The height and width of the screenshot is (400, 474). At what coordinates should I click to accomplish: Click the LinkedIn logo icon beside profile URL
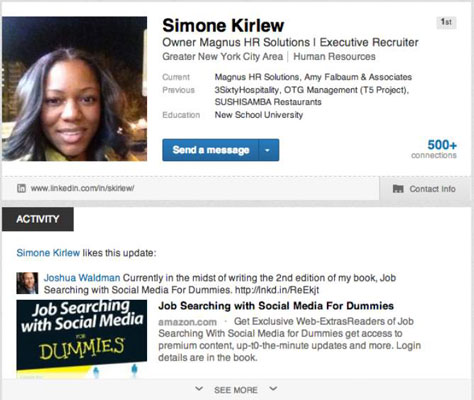21,188
